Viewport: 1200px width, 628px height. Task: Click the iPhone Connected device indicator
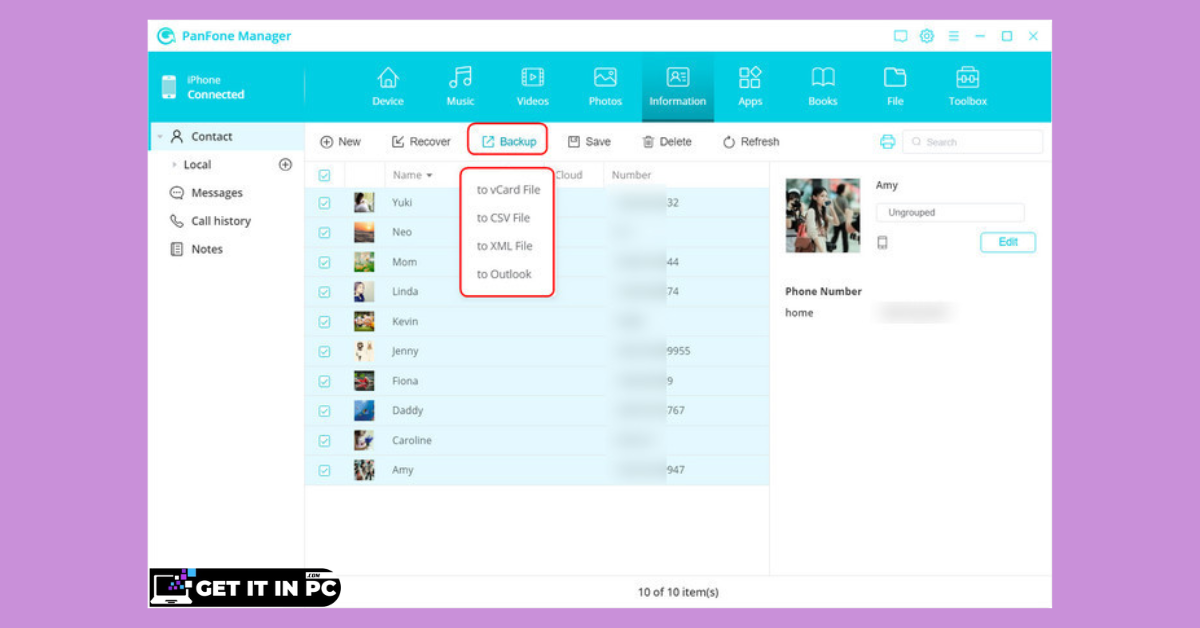[203, 87]
